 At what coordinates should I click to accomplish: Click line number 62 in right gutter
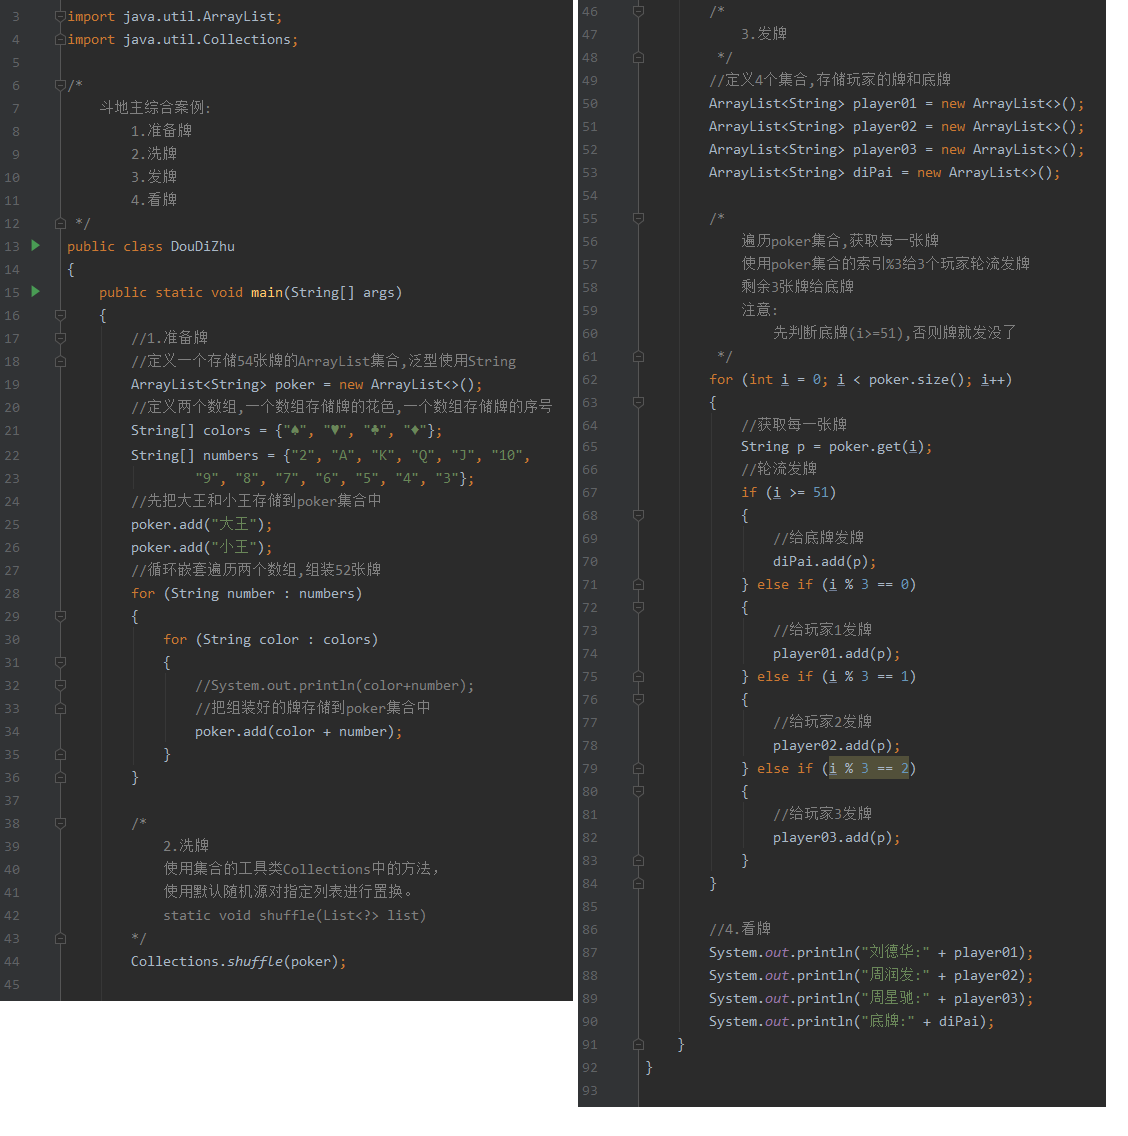click(590, 379)
